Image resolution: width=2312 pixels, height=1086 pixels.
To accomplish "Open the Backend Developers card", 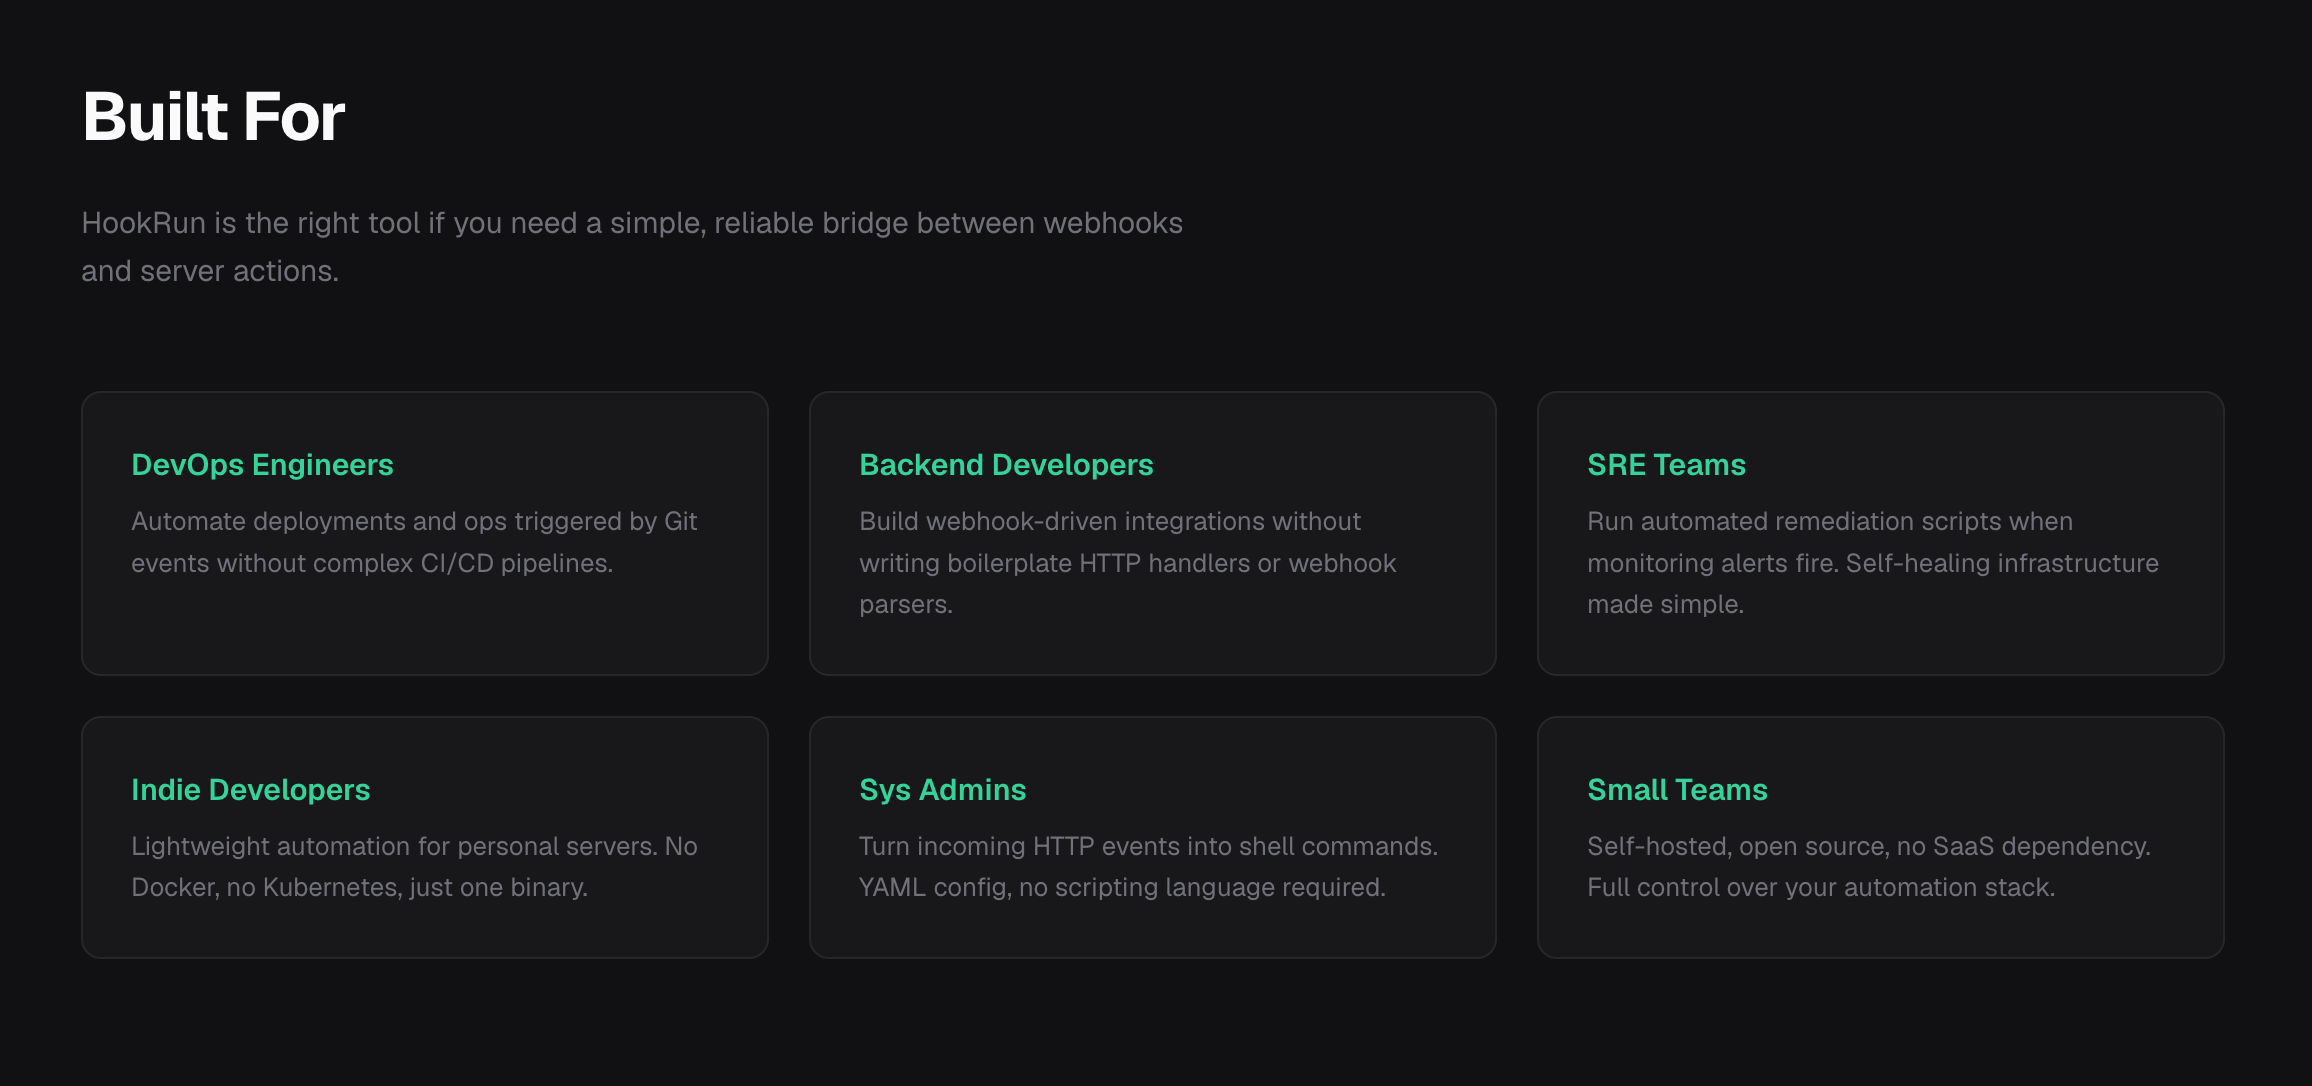I will tap(1153, 533).
